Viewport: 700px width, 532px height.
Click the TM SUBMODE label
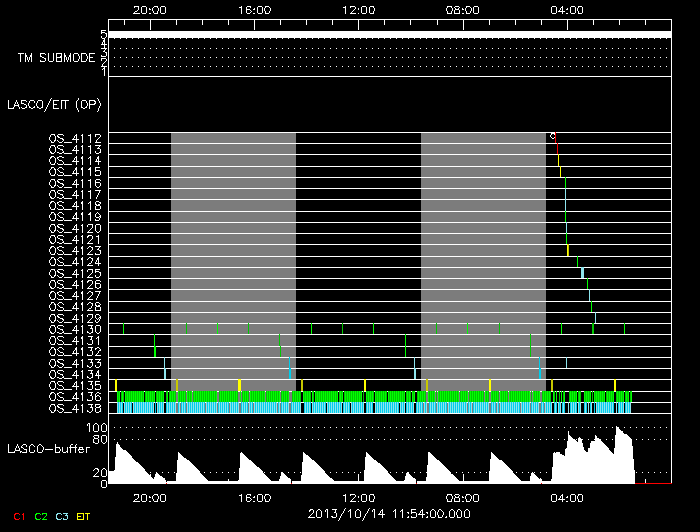(56, 58)
